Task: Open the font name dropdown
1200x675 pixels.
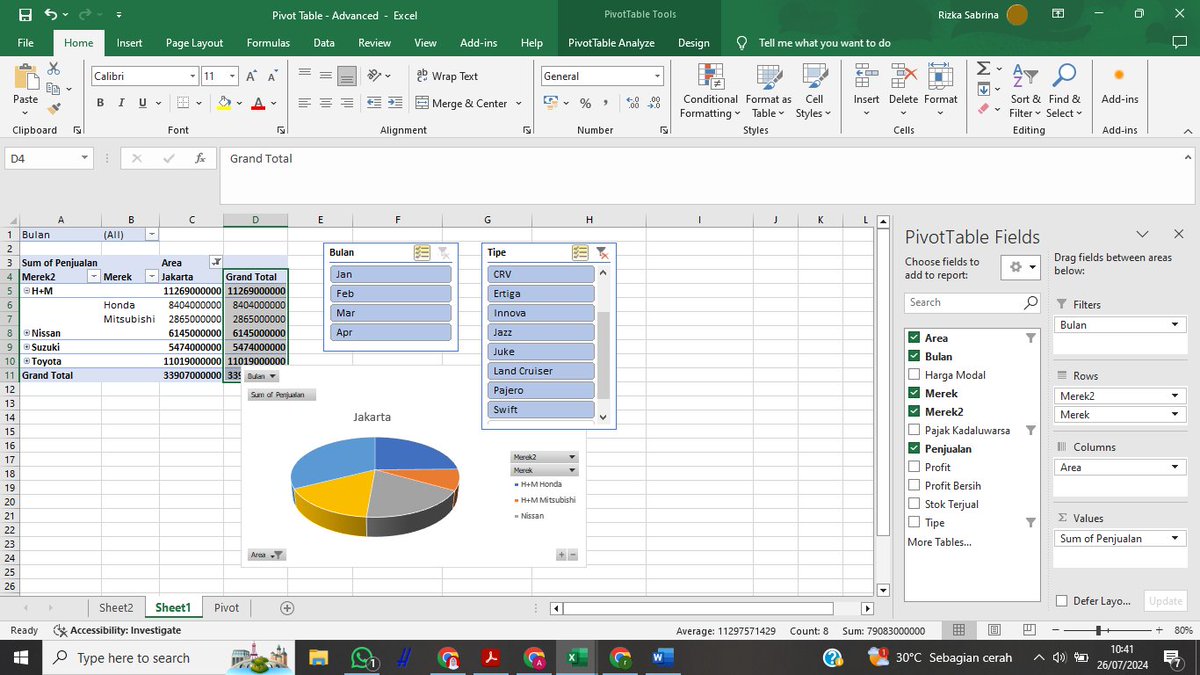Action: pyautogui.click(x=193, y=76)
